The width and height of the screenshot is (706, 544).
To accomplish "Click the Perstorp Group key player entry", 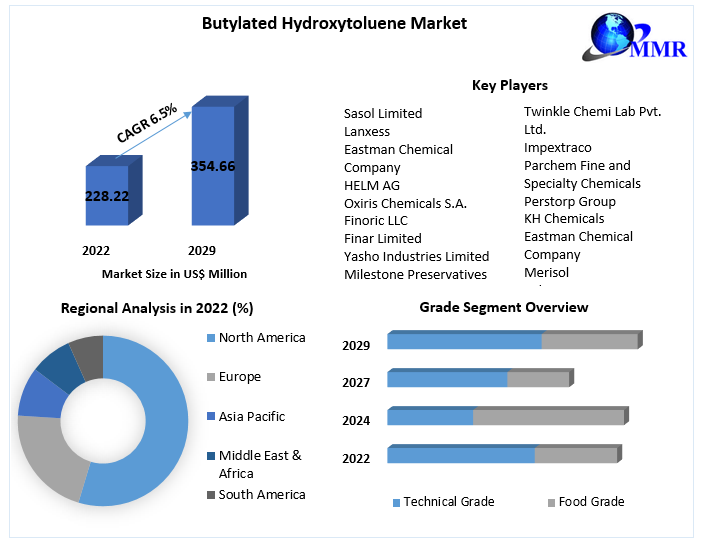I will coord(570,201).
